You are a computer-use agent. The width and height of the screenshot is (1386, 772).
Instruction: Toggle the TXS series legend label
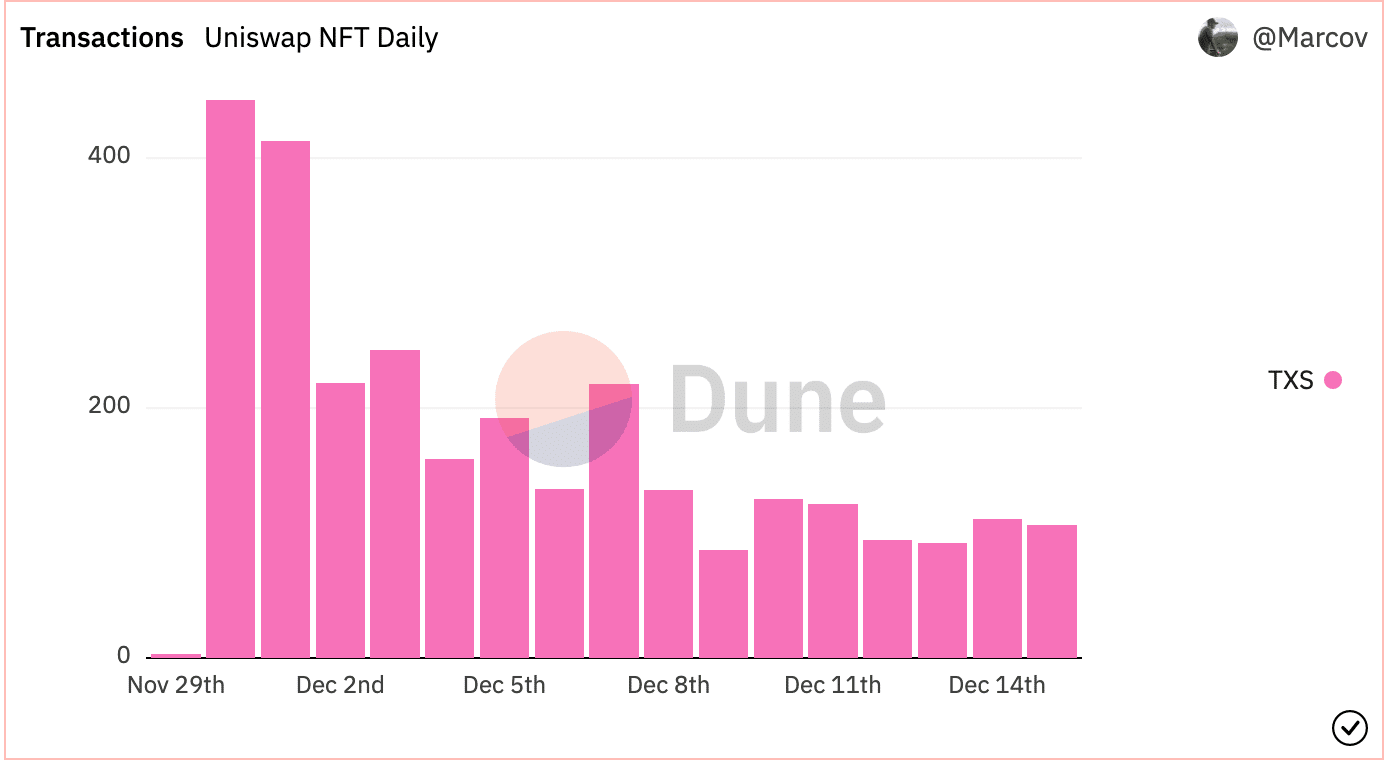click(1290, 380)
